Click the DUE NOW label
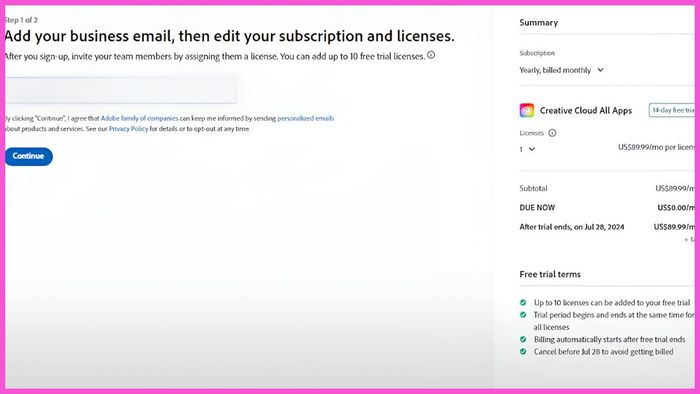 (537, 207)
